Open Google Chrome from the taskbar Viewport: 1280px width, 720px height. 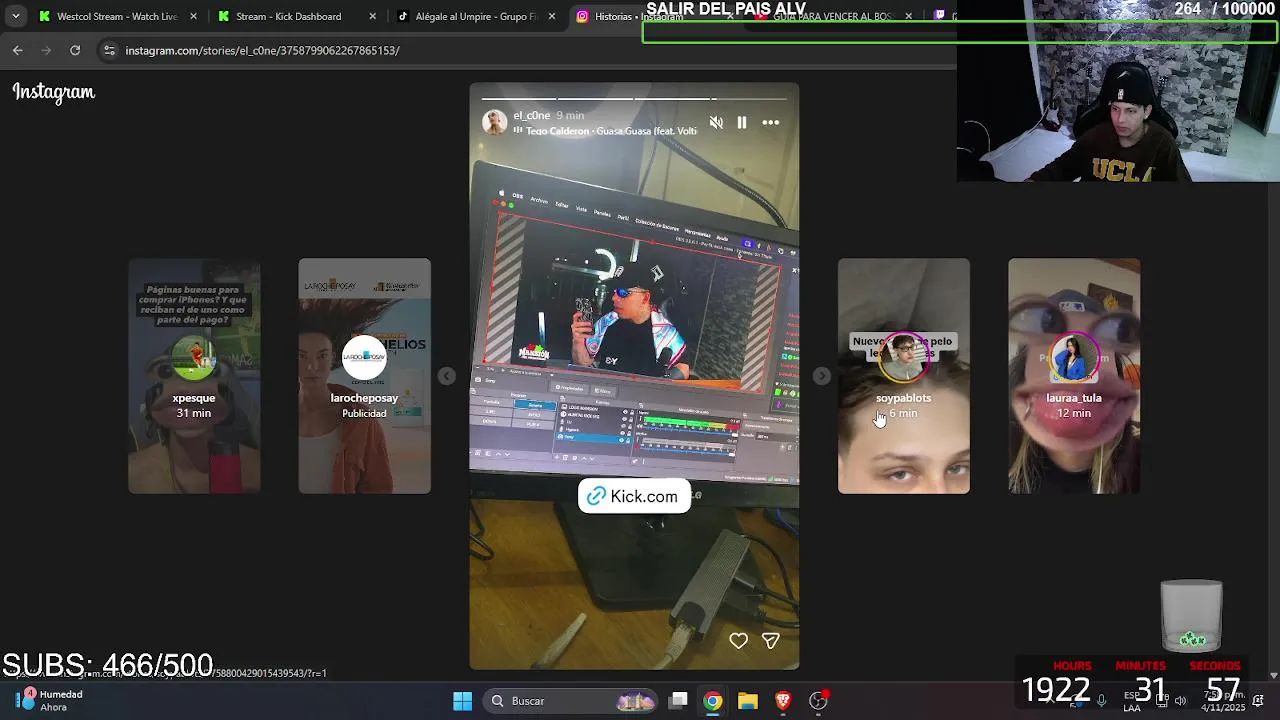coord(713,701)
